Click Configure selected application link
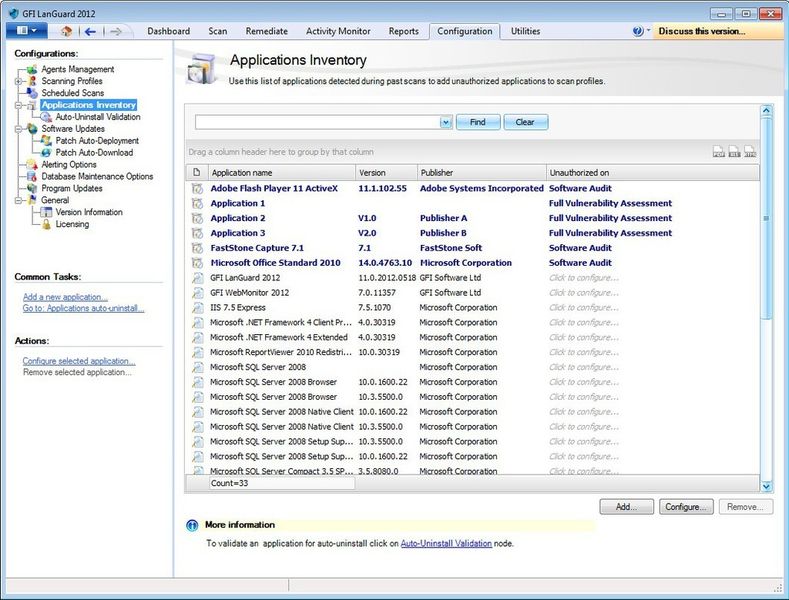 (79, 361)
